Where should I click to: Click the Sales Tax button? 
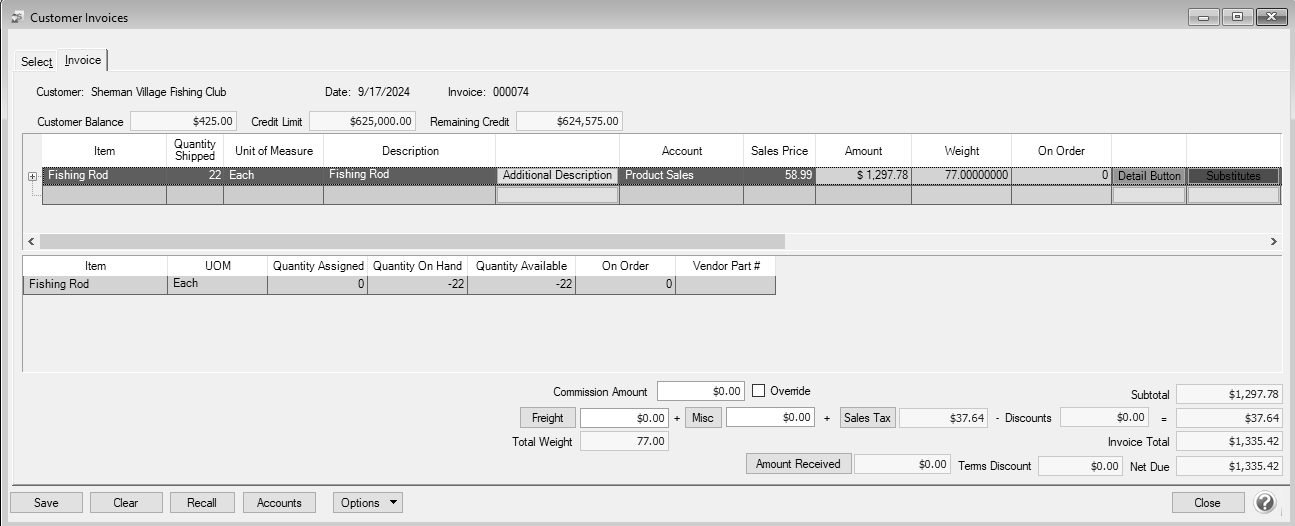click(867, 418)
